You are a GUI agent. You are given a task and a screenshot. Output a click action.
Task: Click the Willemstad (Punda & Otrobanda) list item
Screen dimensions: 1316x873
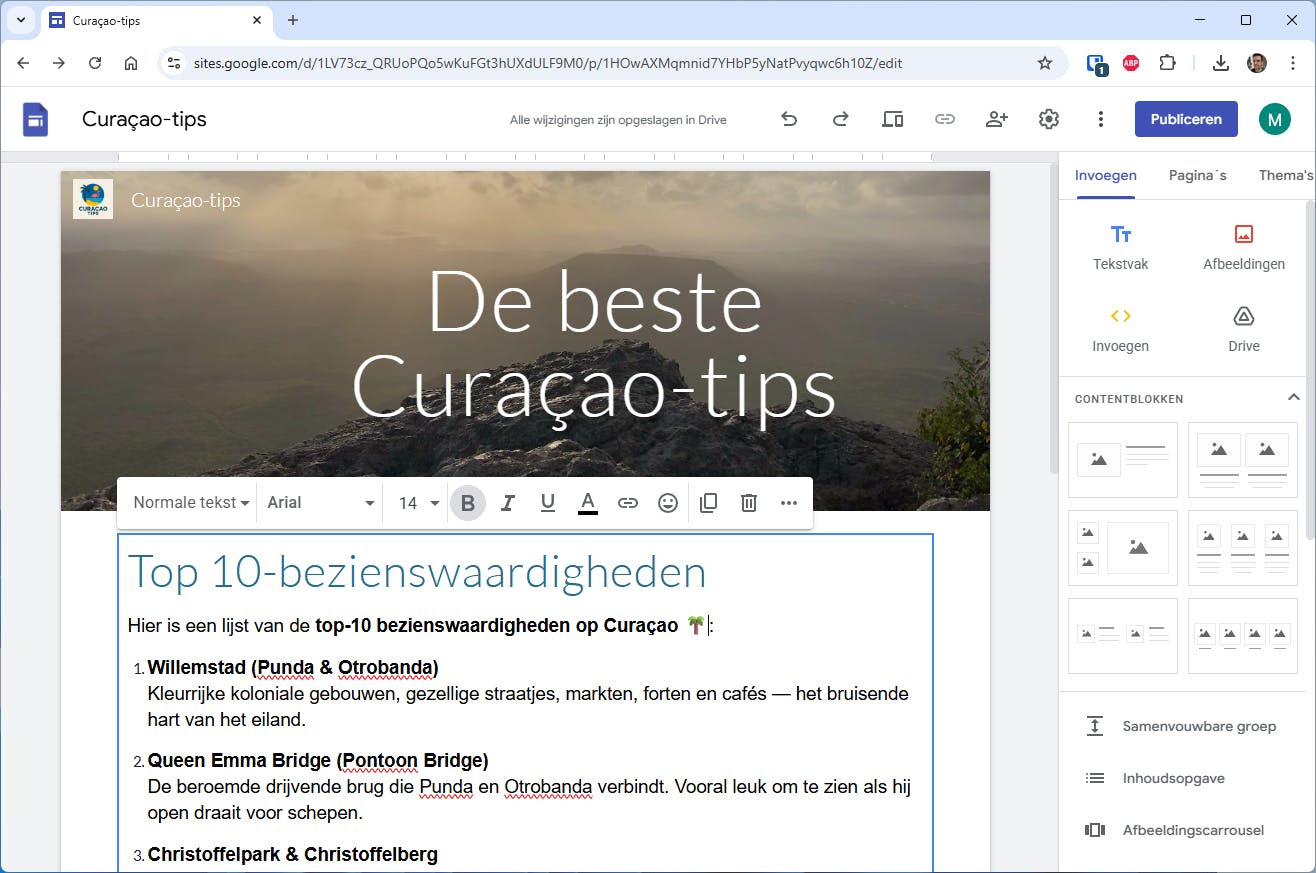pos(293,667)
